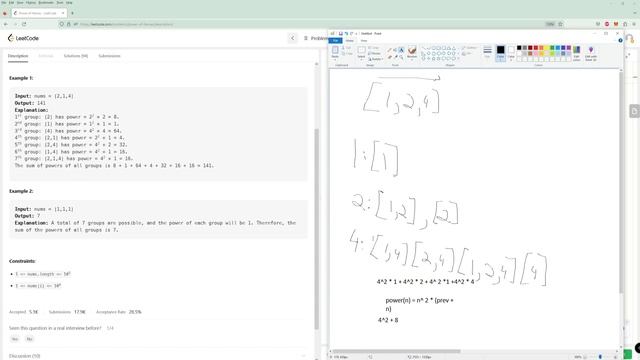The height and width of the screenshot is (360, 640).
Task: Click the browser reload icon
Action: click(24, 24)
